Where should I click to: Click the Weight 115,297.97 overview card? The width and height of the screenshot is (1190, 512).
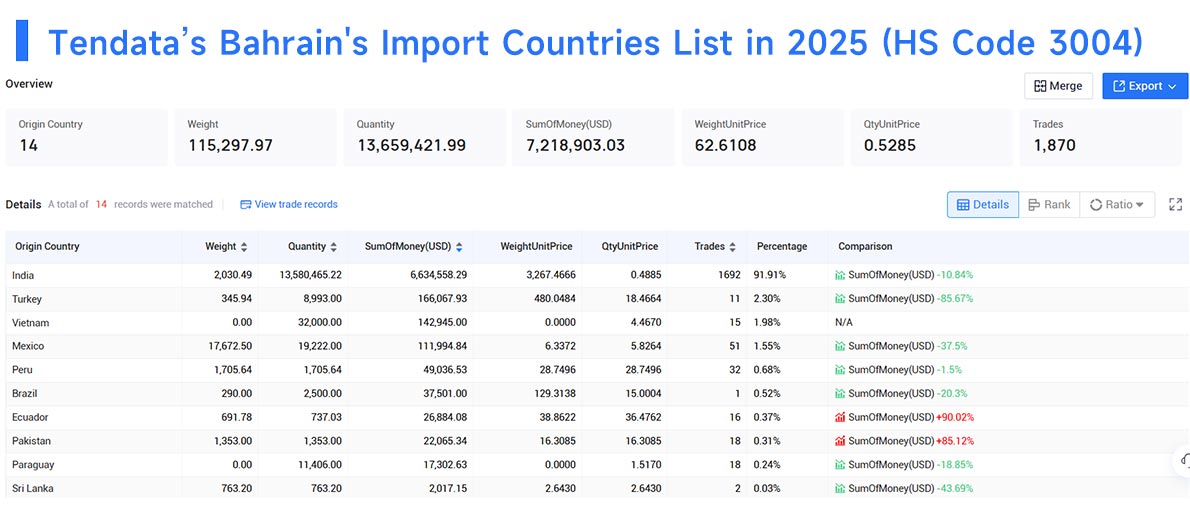click(x=256, y=137)
